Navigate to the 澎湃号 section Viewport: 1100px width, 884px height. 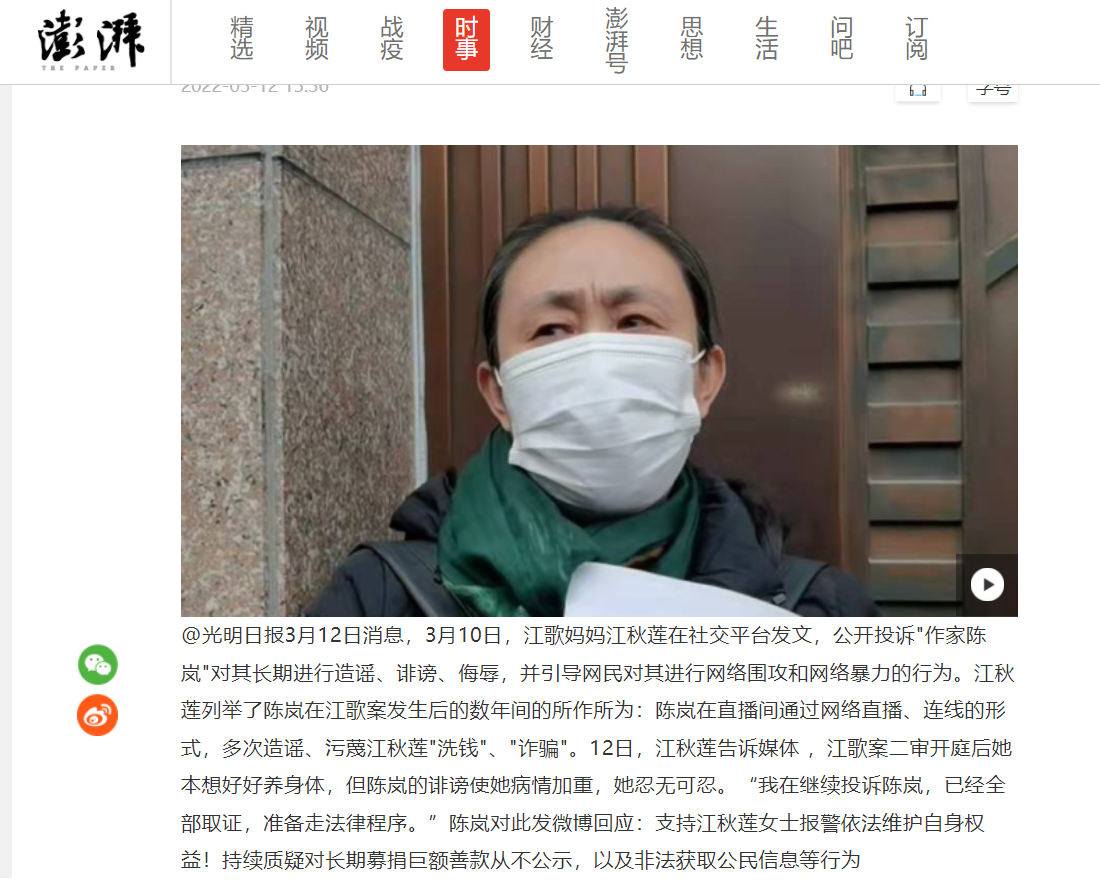617,40
